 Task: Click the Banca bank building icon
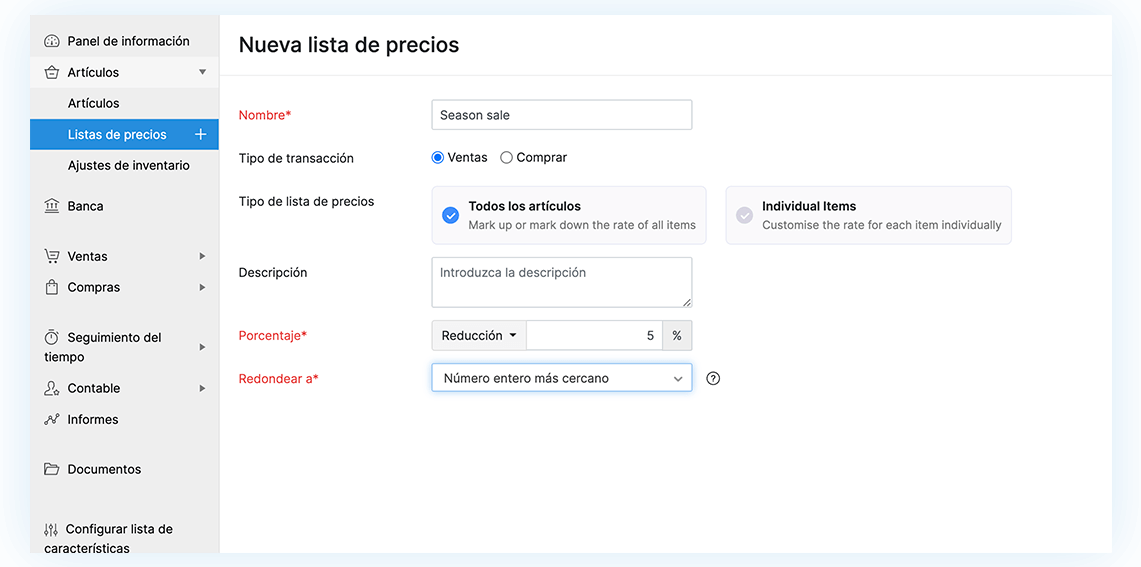coord(52,206)
